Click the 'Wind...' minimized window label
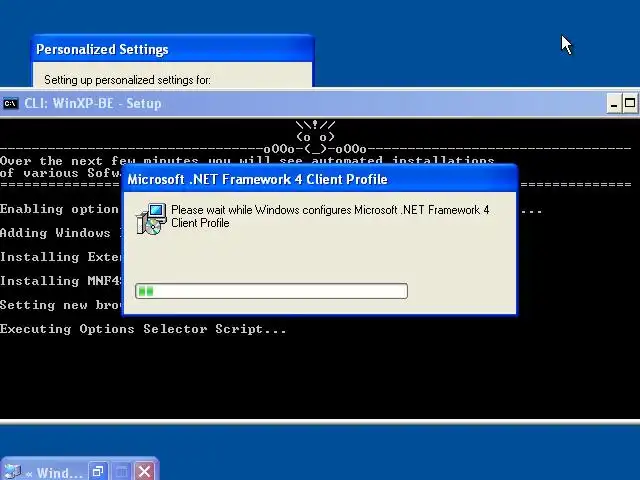The width and height of the screenshot is (640, 480). tap(60, 473)
